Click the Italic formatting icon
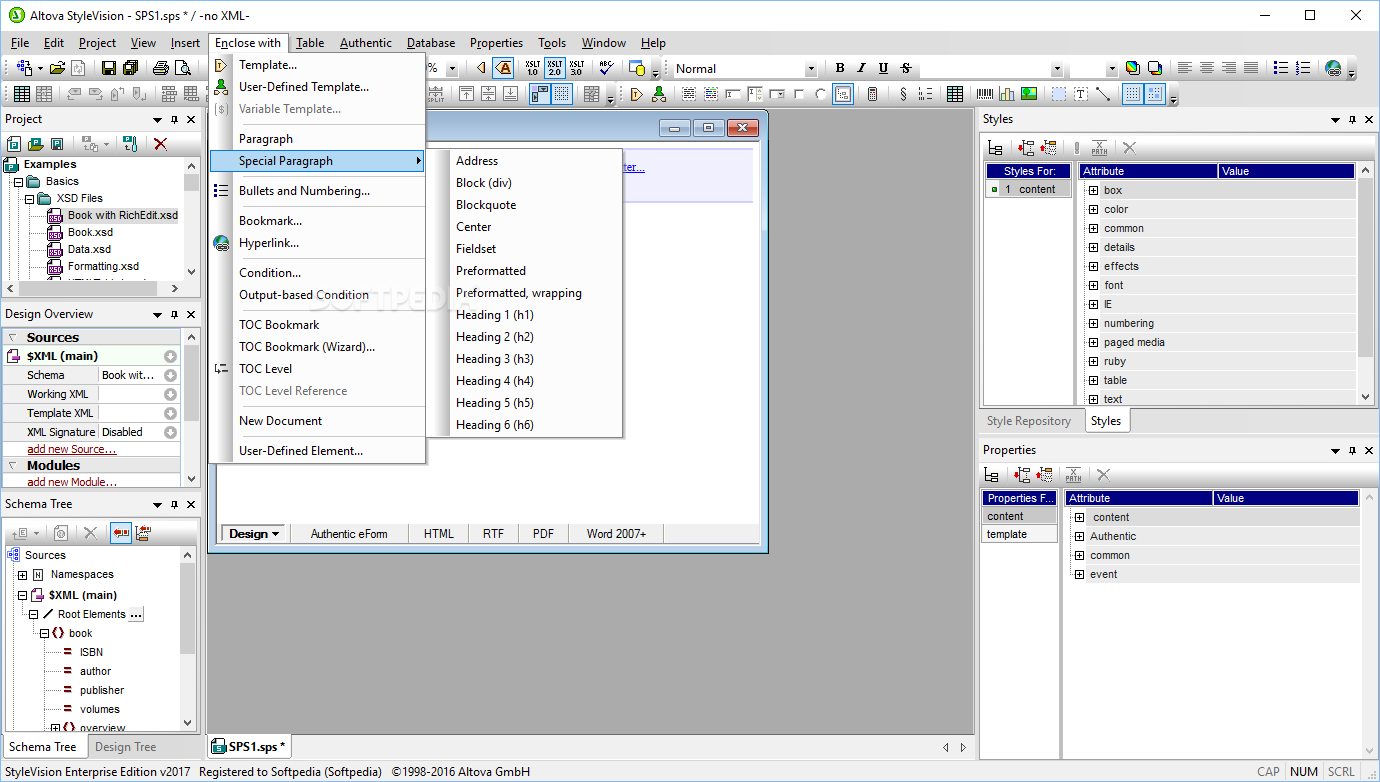This screenshot has height=782, width=1380. 862,68
